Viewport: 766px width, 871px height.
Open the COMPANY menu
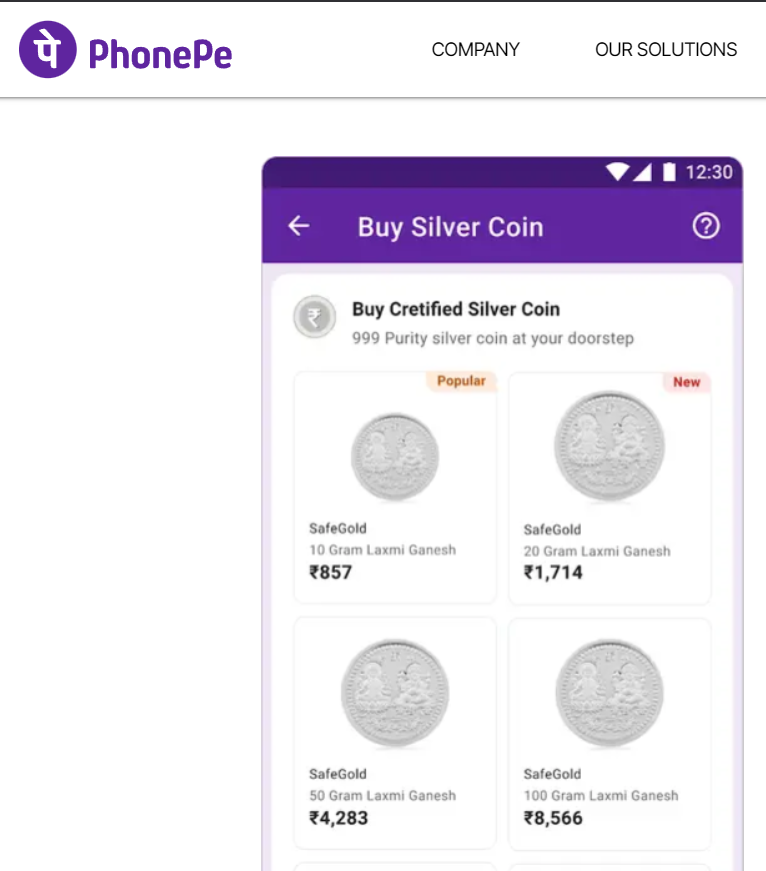point(475,49)
